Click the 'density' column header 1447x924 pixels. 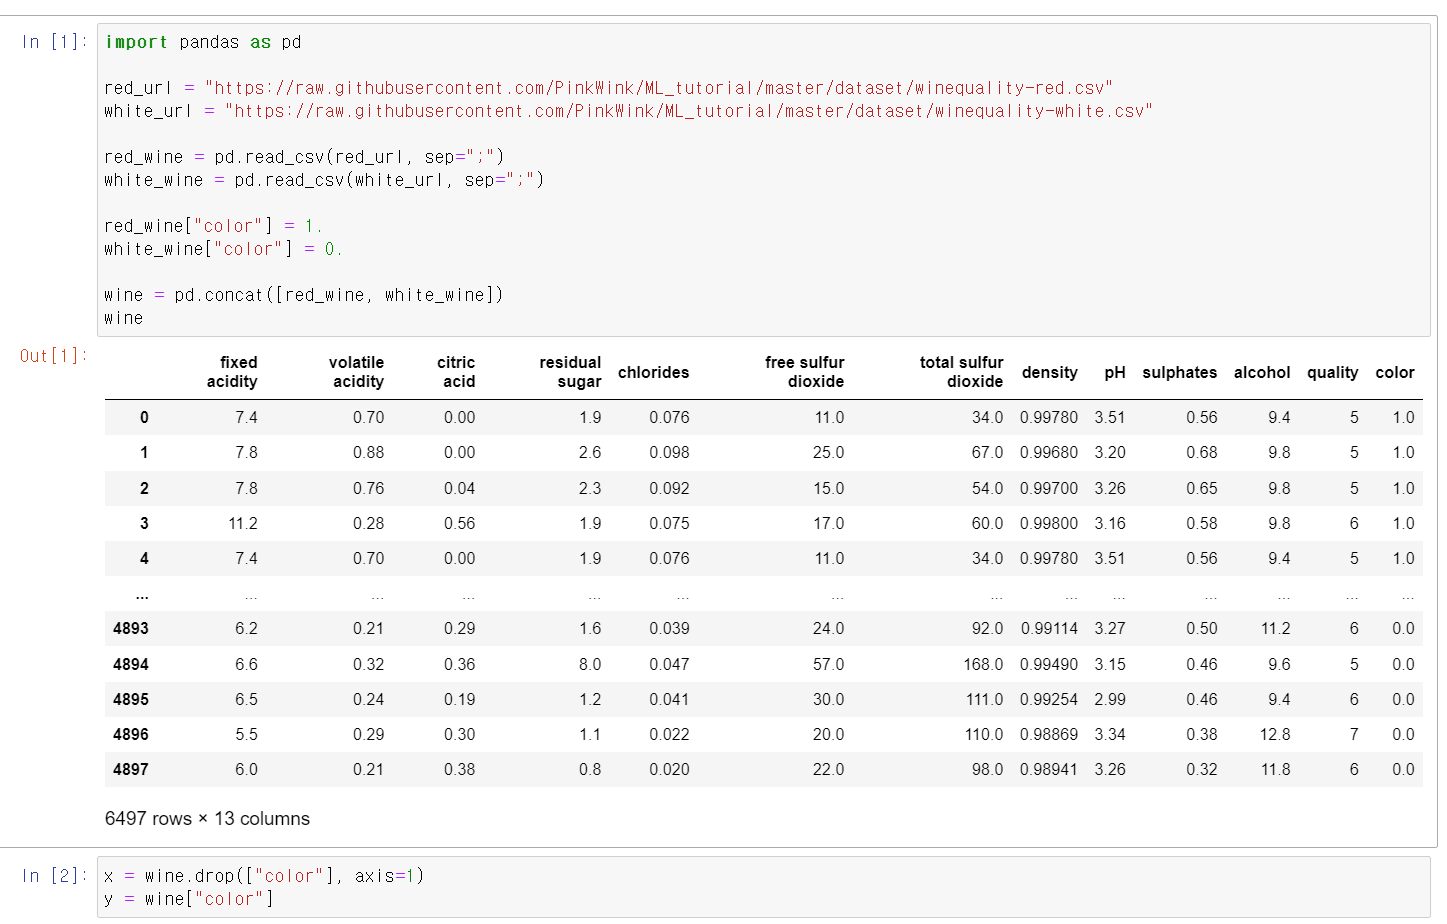point(1050,373)
